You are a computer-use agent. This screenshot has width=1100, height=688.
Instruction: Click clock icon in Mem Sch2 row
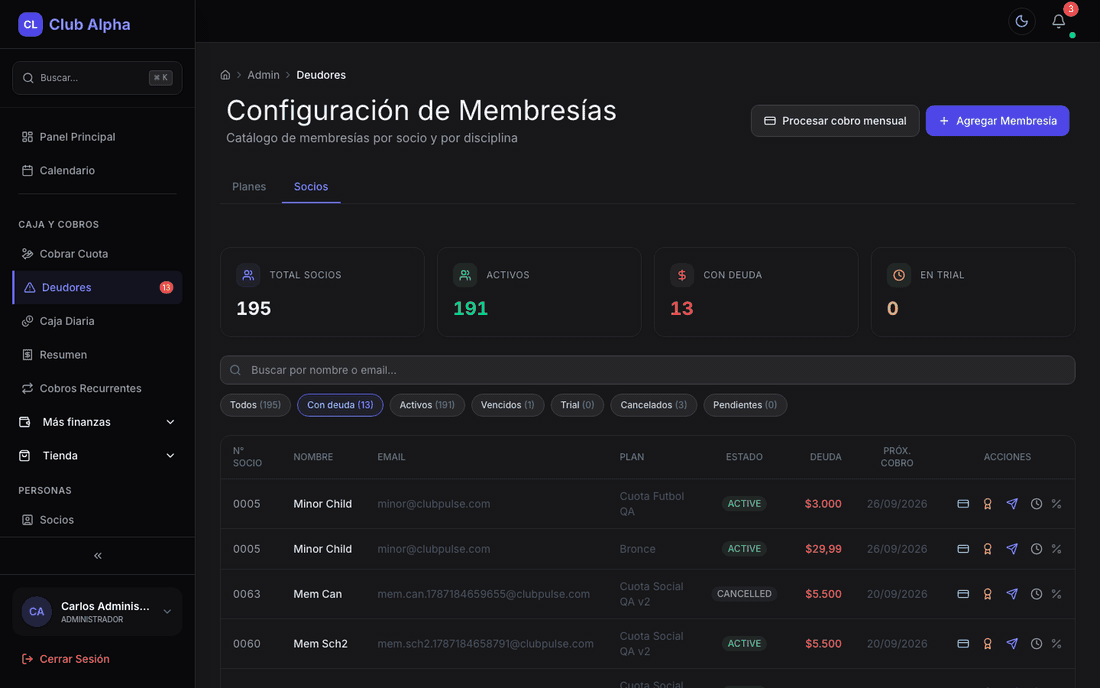click(1036, 643)
